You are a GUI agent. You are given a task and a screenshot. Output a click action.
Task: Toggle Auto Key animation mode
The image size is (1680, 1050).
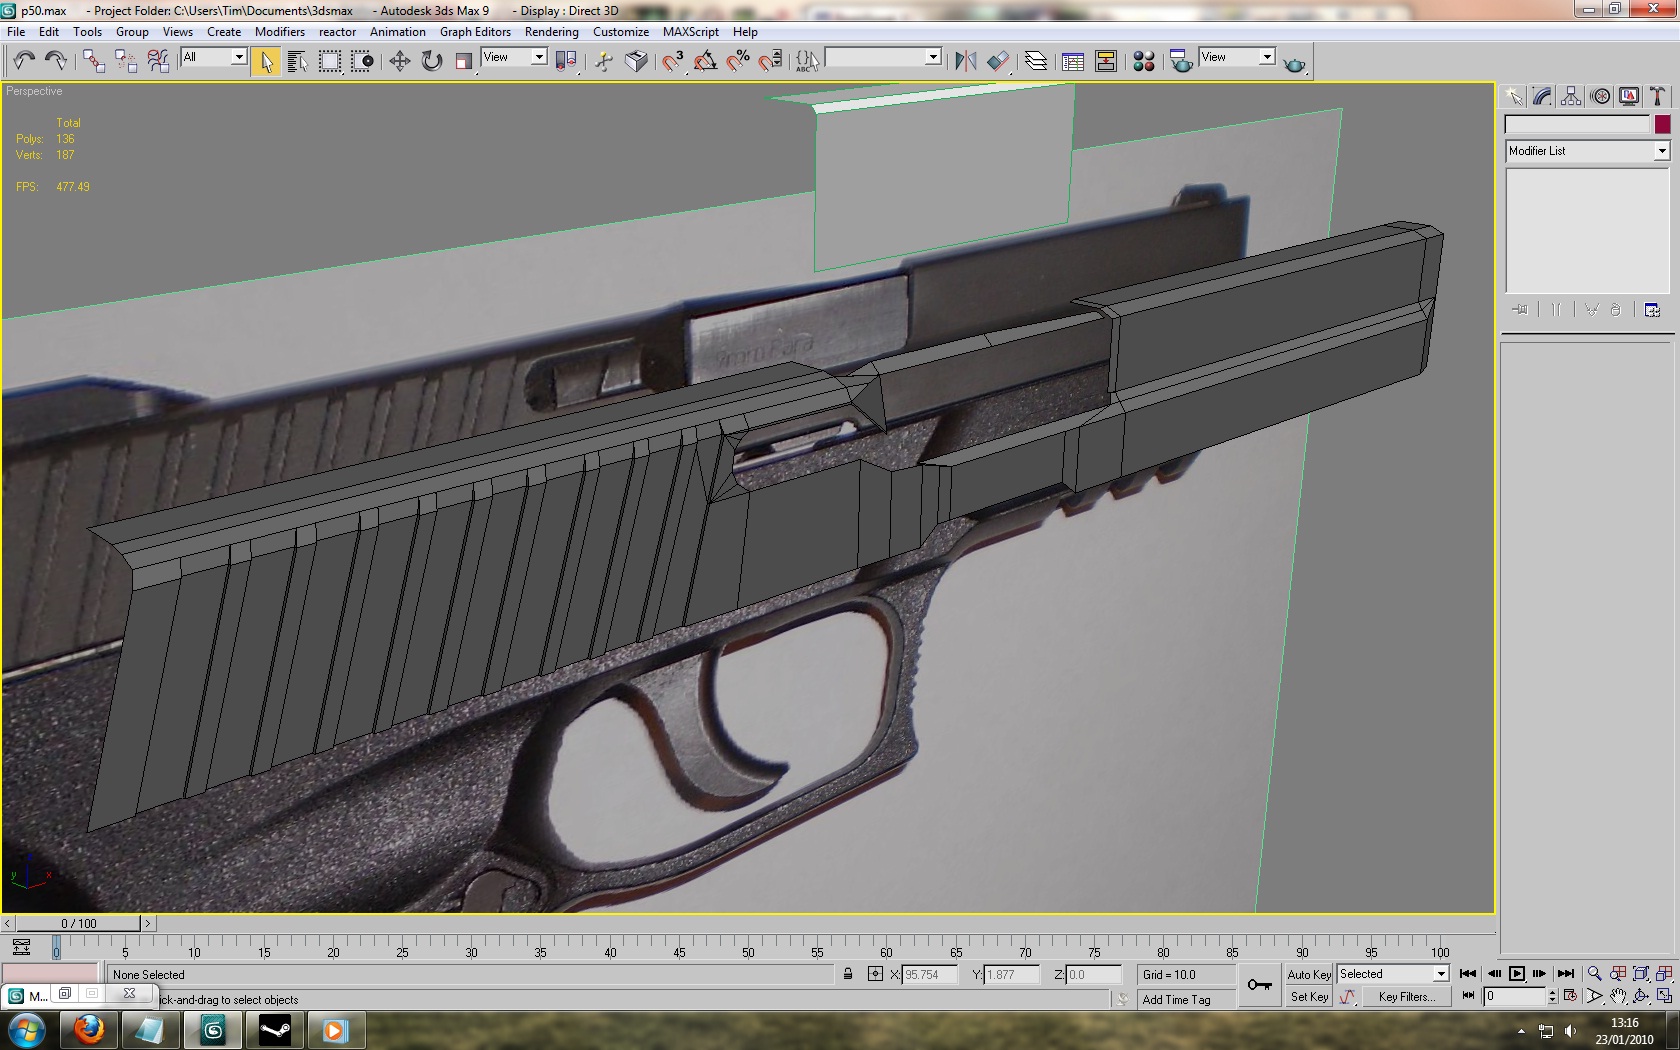[1308, 974]
